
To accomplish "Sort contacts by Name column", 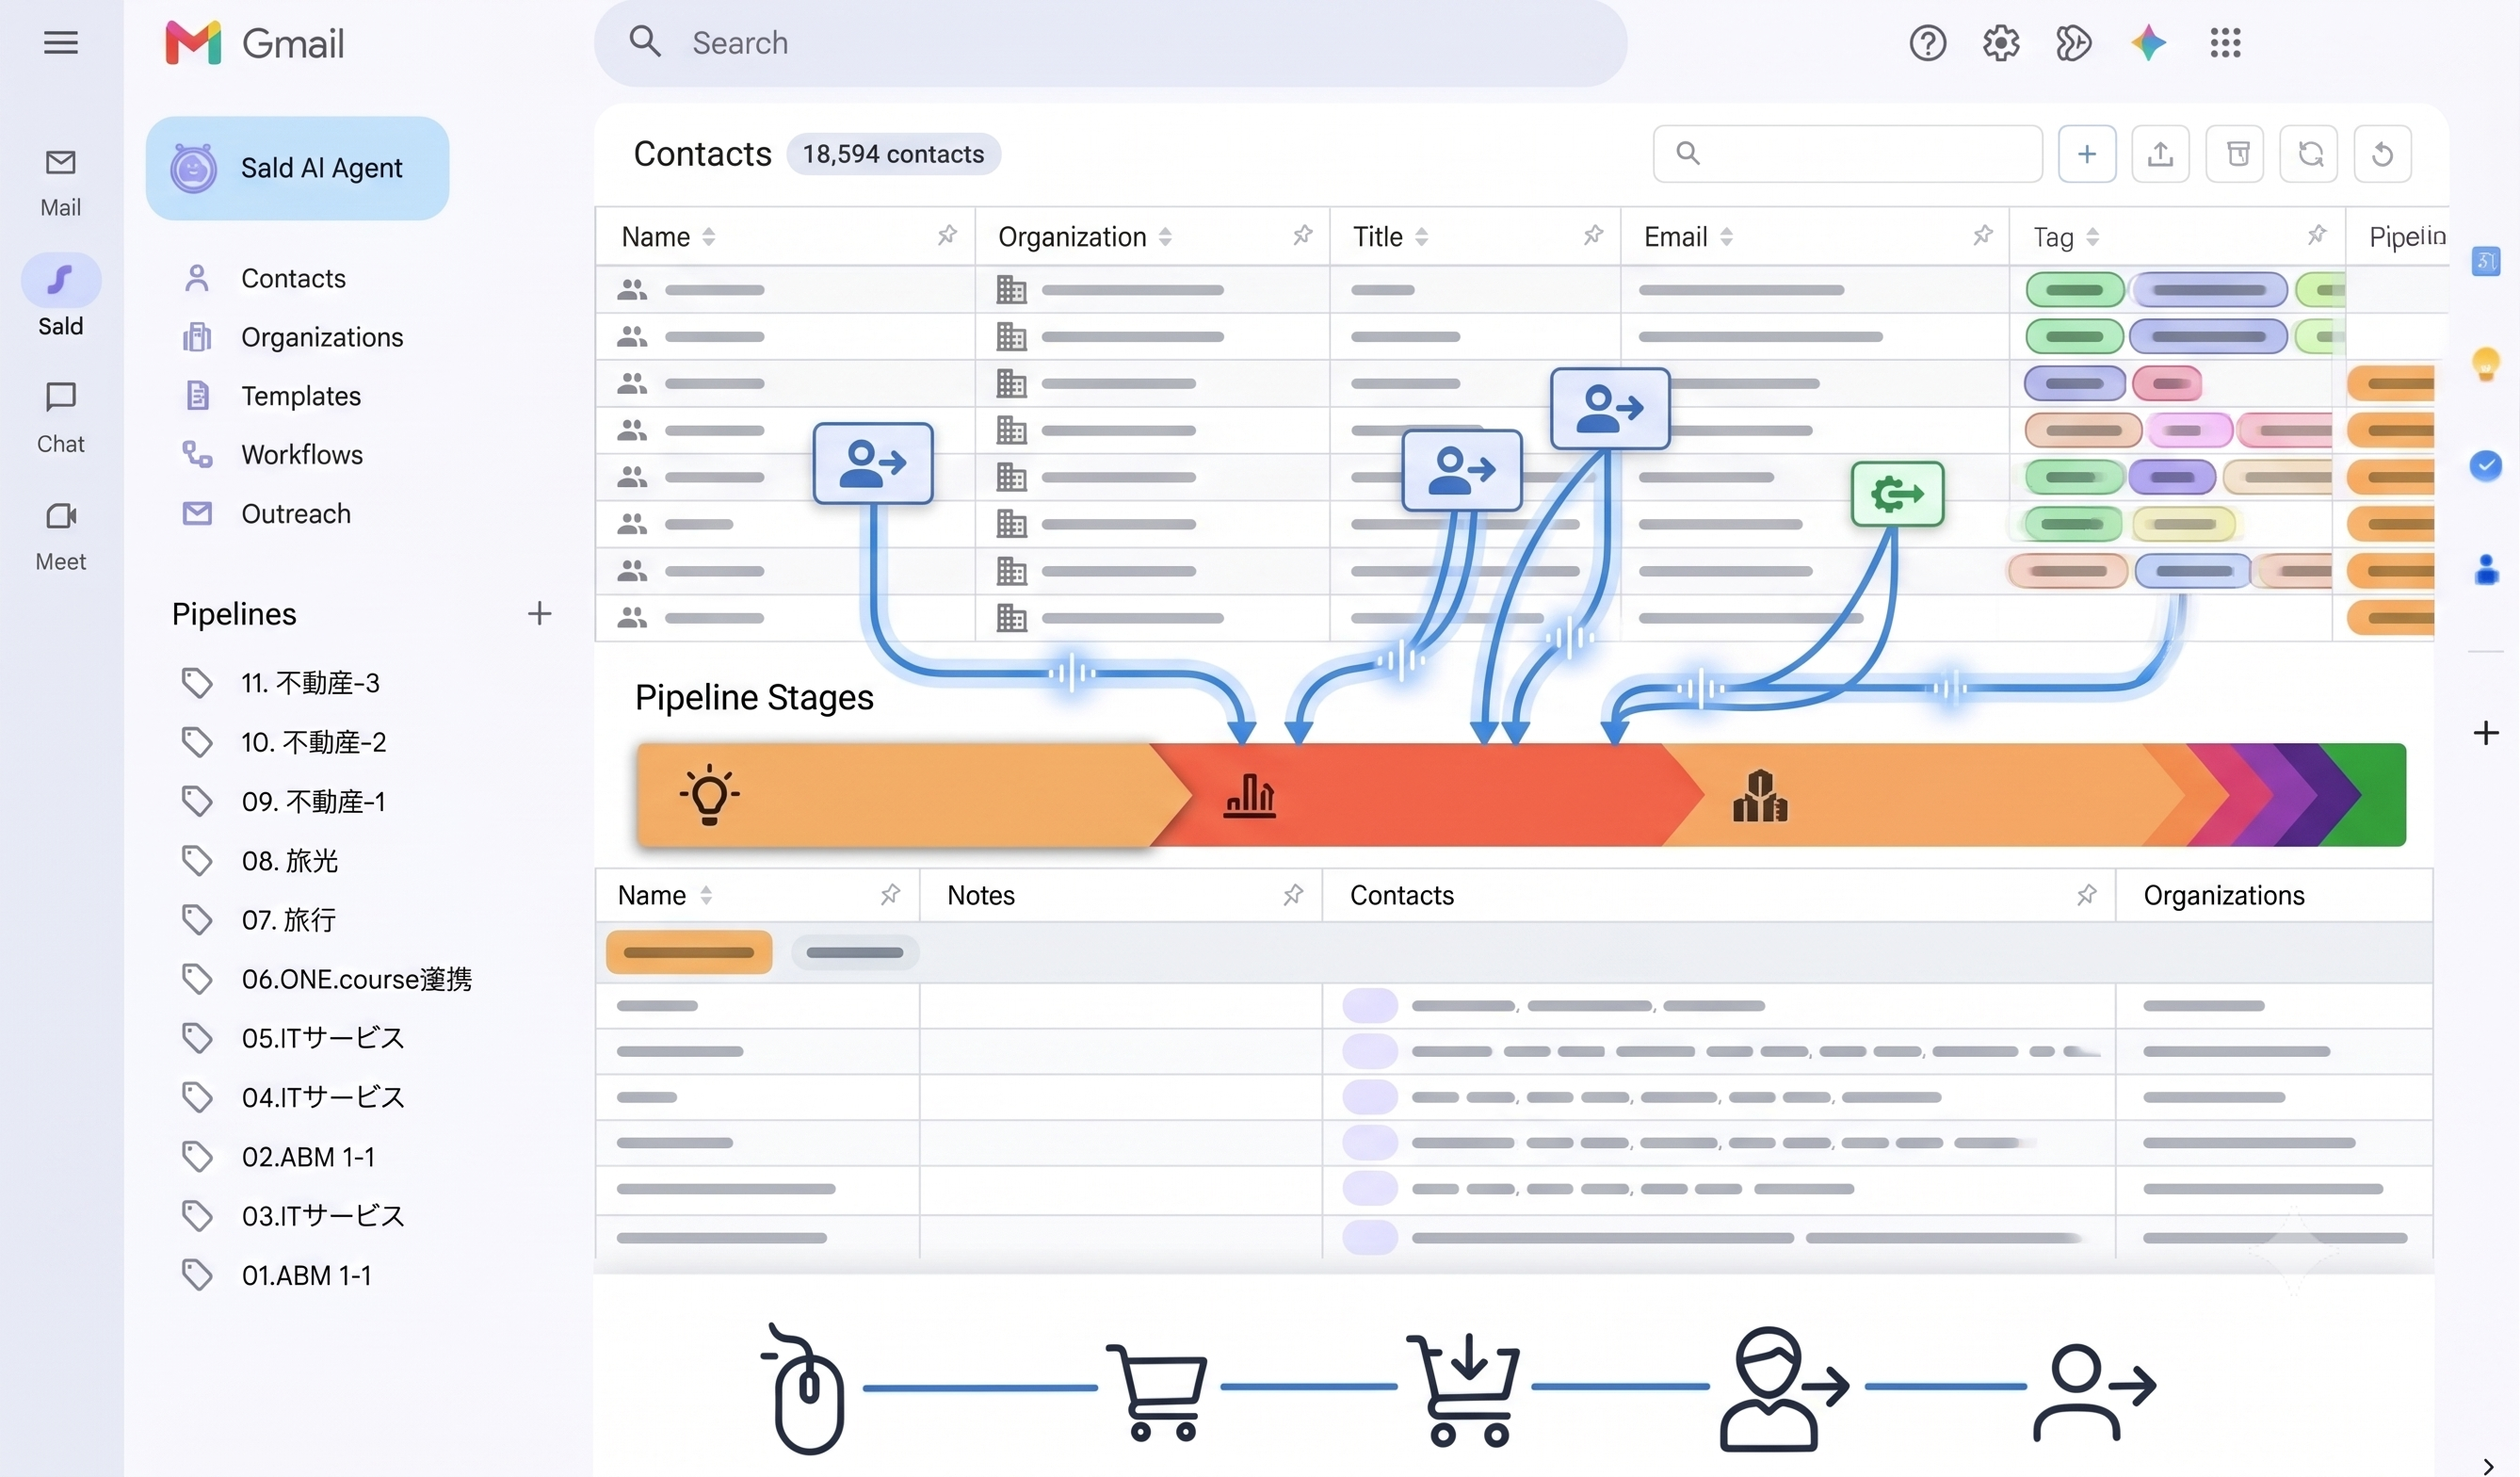I will 708,237.
